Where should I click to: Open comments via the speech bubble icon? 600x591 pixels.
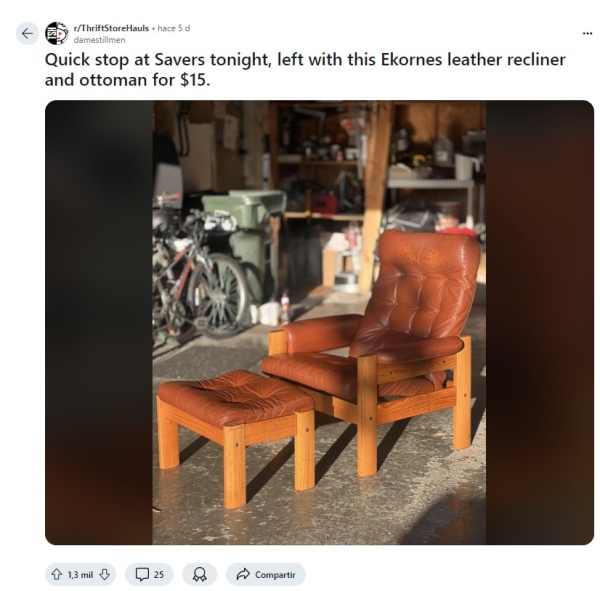click(142, 575)
